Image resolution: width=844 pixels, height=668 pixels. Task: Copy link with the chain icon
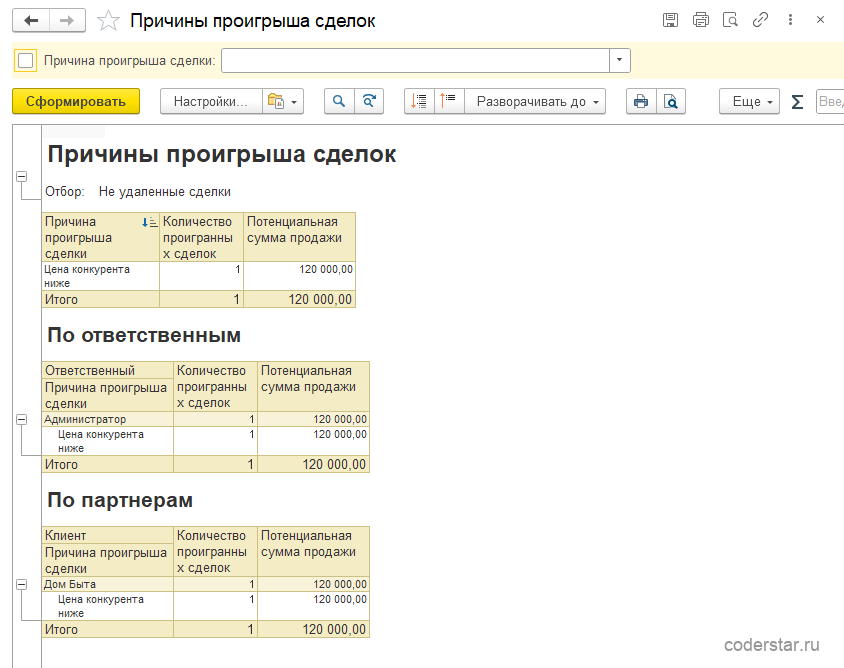tap(760, 20)
